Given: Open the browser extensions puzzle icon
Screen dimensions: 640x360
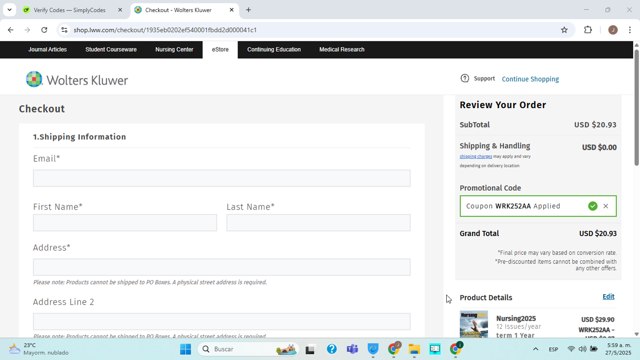Looking at the screenshot, I should coord(588,30).
